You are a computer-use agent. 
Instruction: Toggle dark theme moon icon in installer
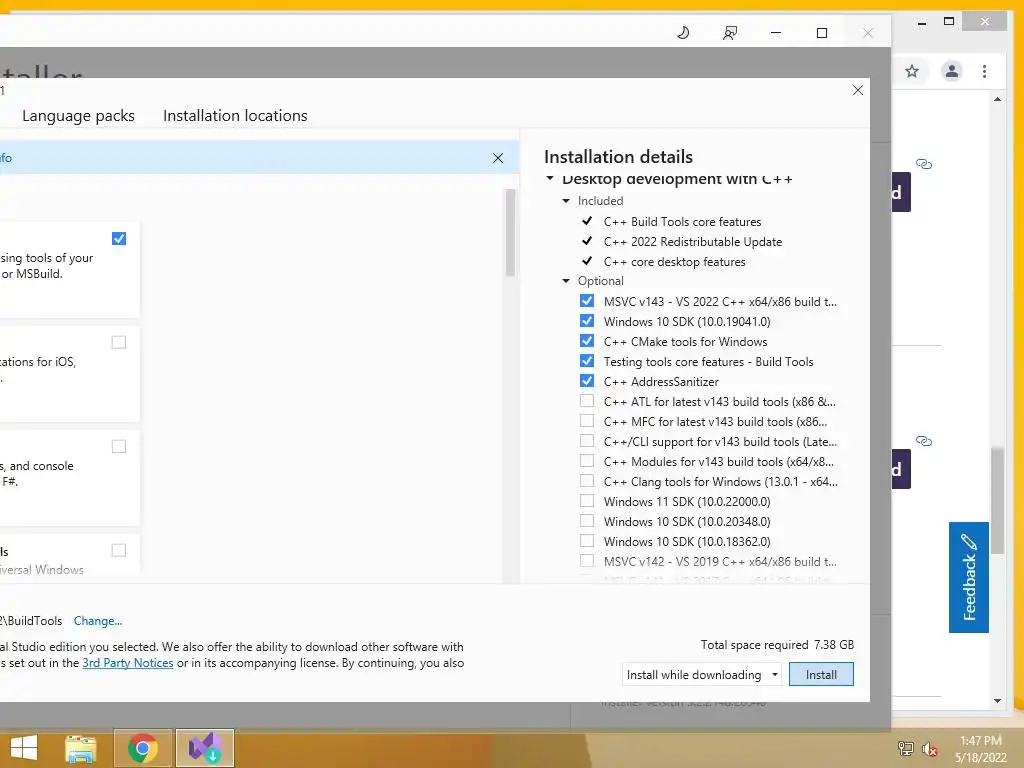pyautogui.click(x=683, y=33)
